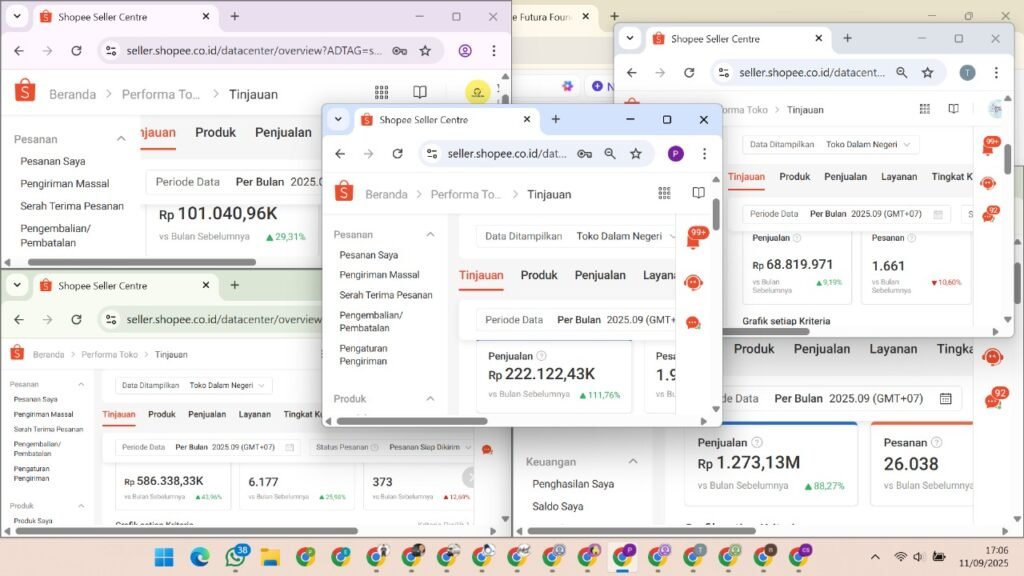Open the calendar icon next to 2025.09 (GMT+07) bottom-right
This screenshot has height=576, width=1024.
tap(945, 398)
